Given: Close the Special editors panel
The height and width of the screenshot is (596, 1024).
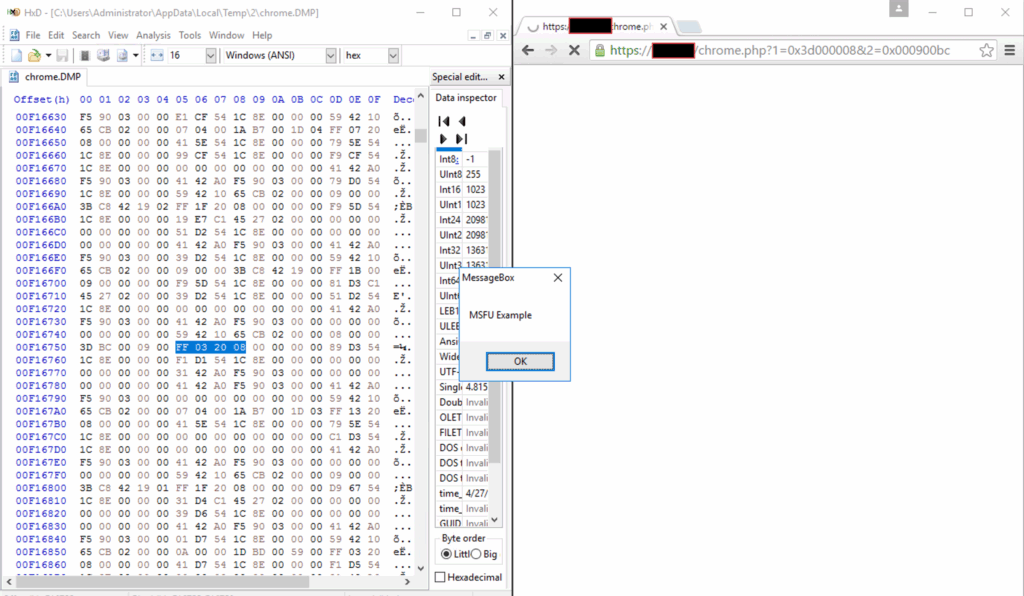Looking at the screenshot, I should tap(501, 77).
